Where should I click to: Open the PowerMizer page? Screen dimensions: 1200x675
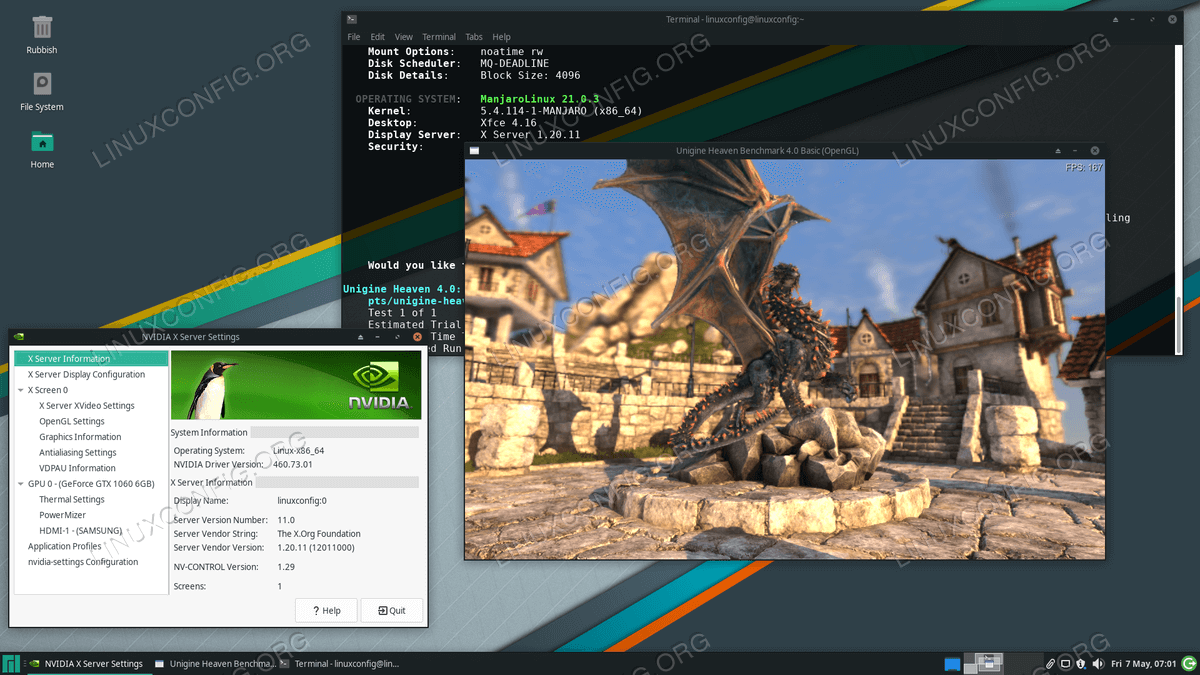point(63,515)
